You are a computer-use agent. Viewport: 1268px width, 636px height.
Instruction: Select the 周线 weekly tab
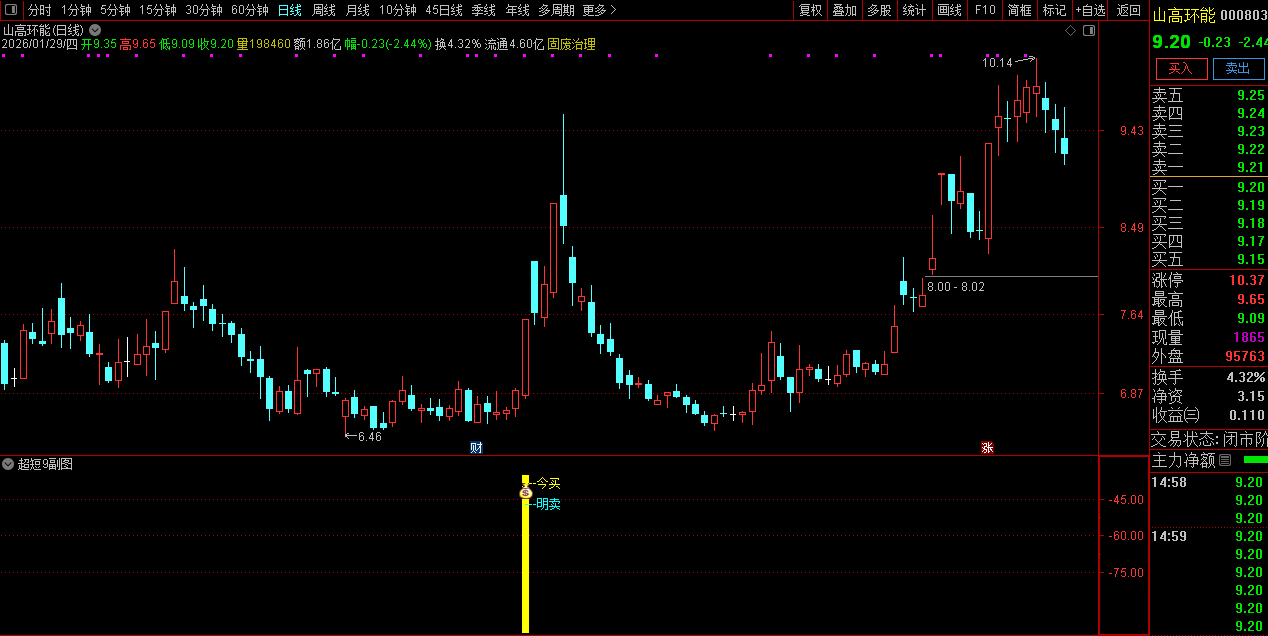tap(323, 10)
